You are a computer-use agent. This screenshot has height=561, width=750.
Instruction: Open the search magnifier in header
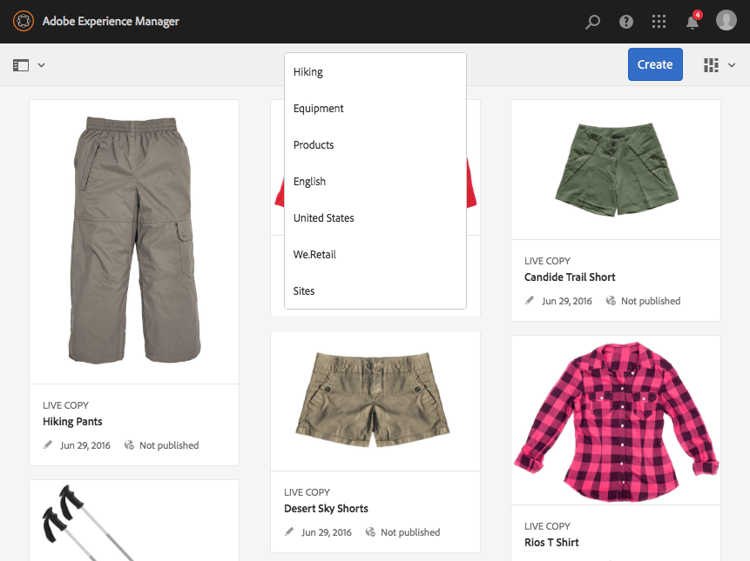coord(593,22)
